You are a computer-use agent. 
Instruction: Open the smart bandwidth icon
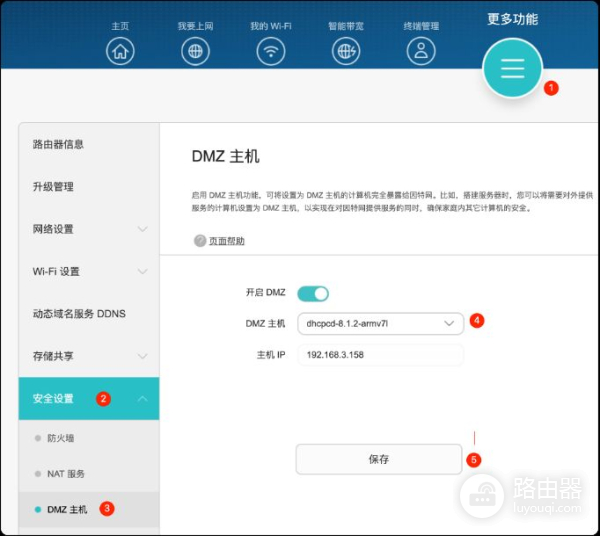point(346,51)
